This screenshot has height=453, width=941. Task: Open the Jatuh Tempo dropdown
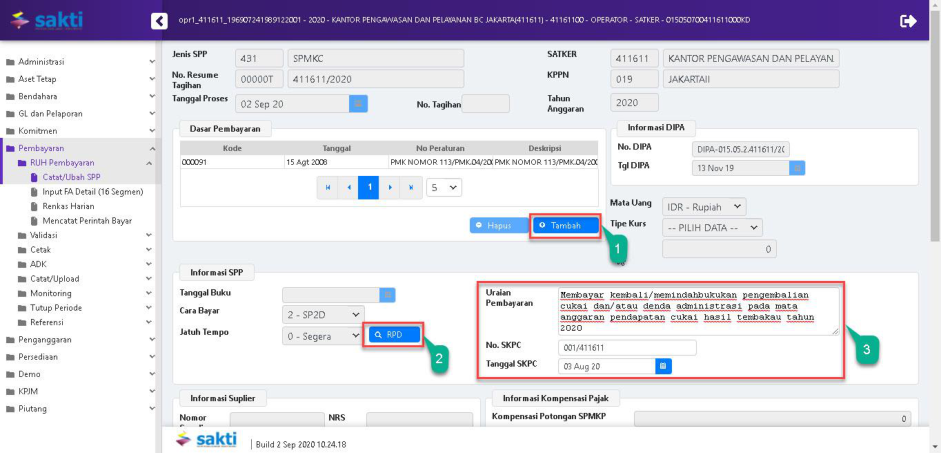pyautogui.click(x=323, y=335)
